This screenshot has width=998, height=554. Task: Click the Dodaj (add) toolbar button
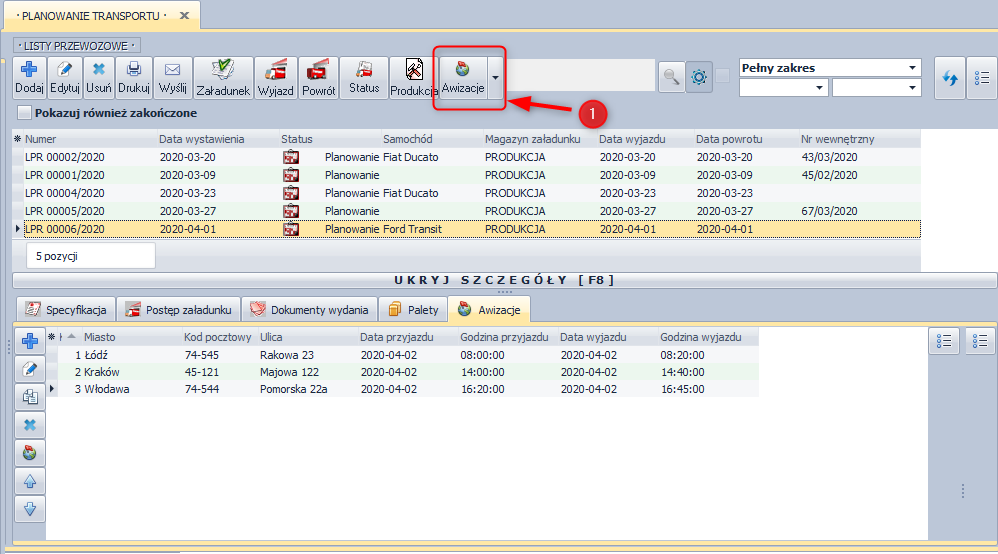click(30, 77)
